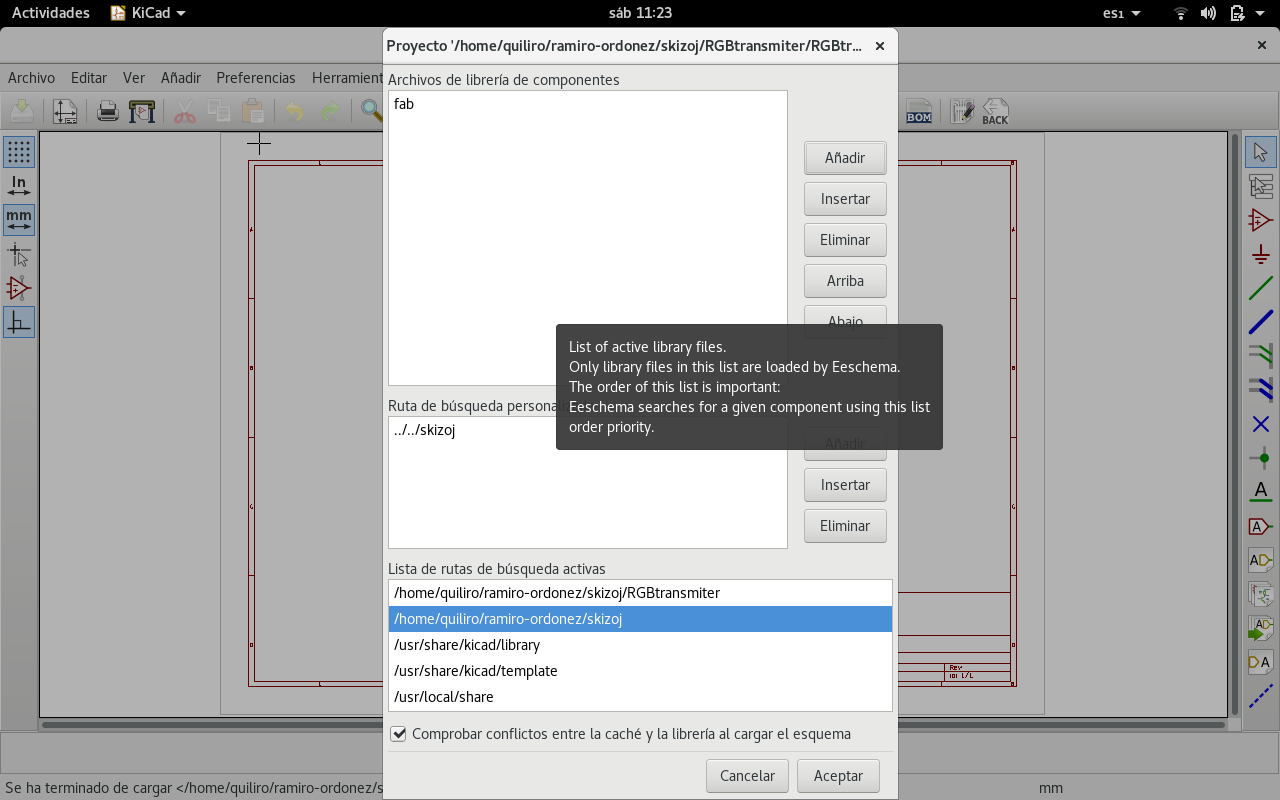Image resolution: width=1280 pixels, height=800 pixels.
Task: Select the Place component tool
Action: [1261, 220]
